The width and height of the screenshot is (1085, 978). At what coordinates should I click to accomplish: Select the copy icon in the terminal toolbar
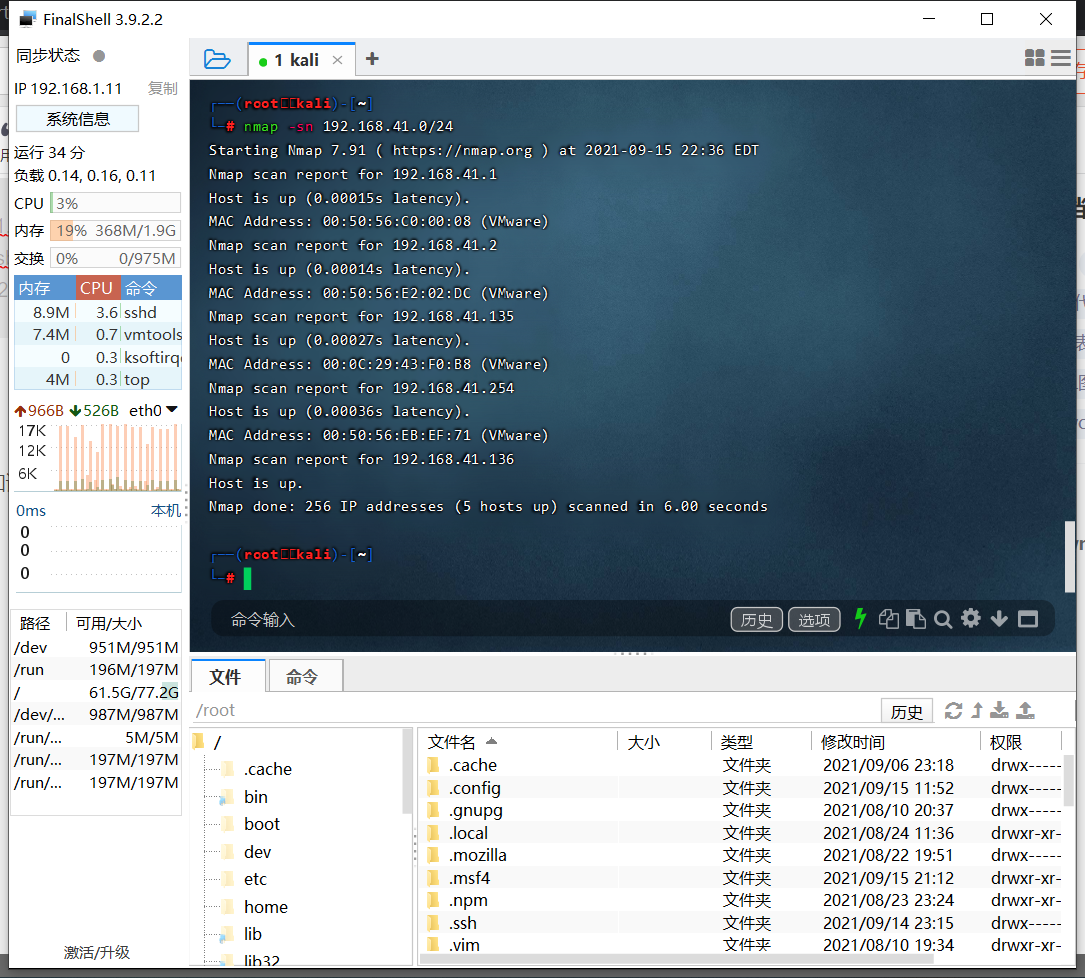pos(888,619)
